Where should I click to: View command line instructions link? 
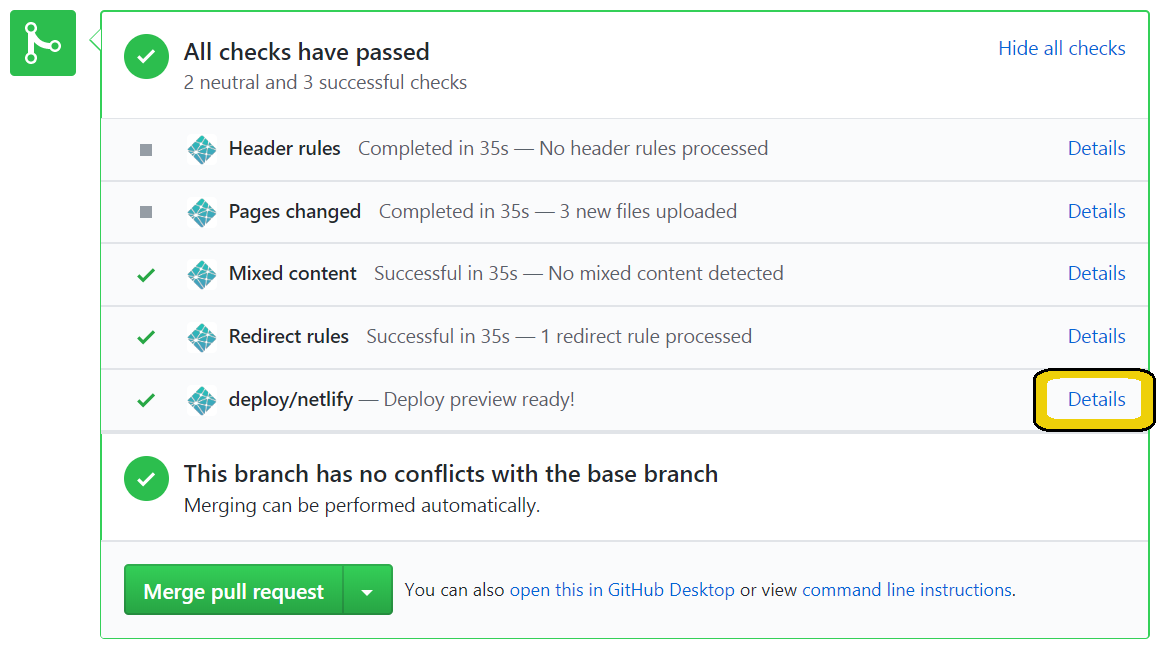906,590
